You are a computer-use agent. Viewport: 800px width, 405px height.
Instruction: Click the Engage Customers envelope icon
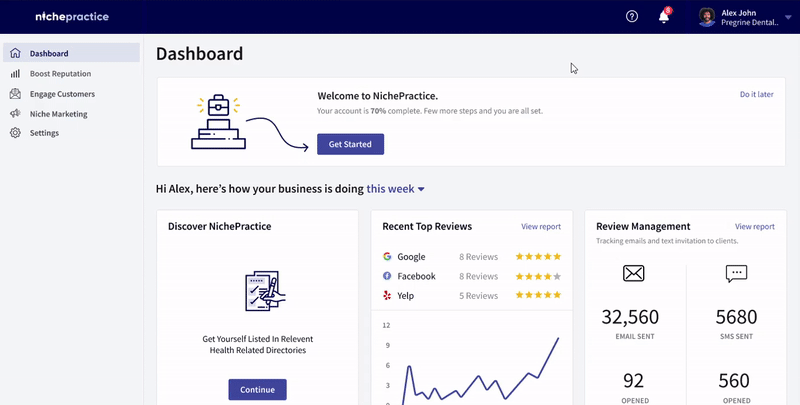(15, 93)
